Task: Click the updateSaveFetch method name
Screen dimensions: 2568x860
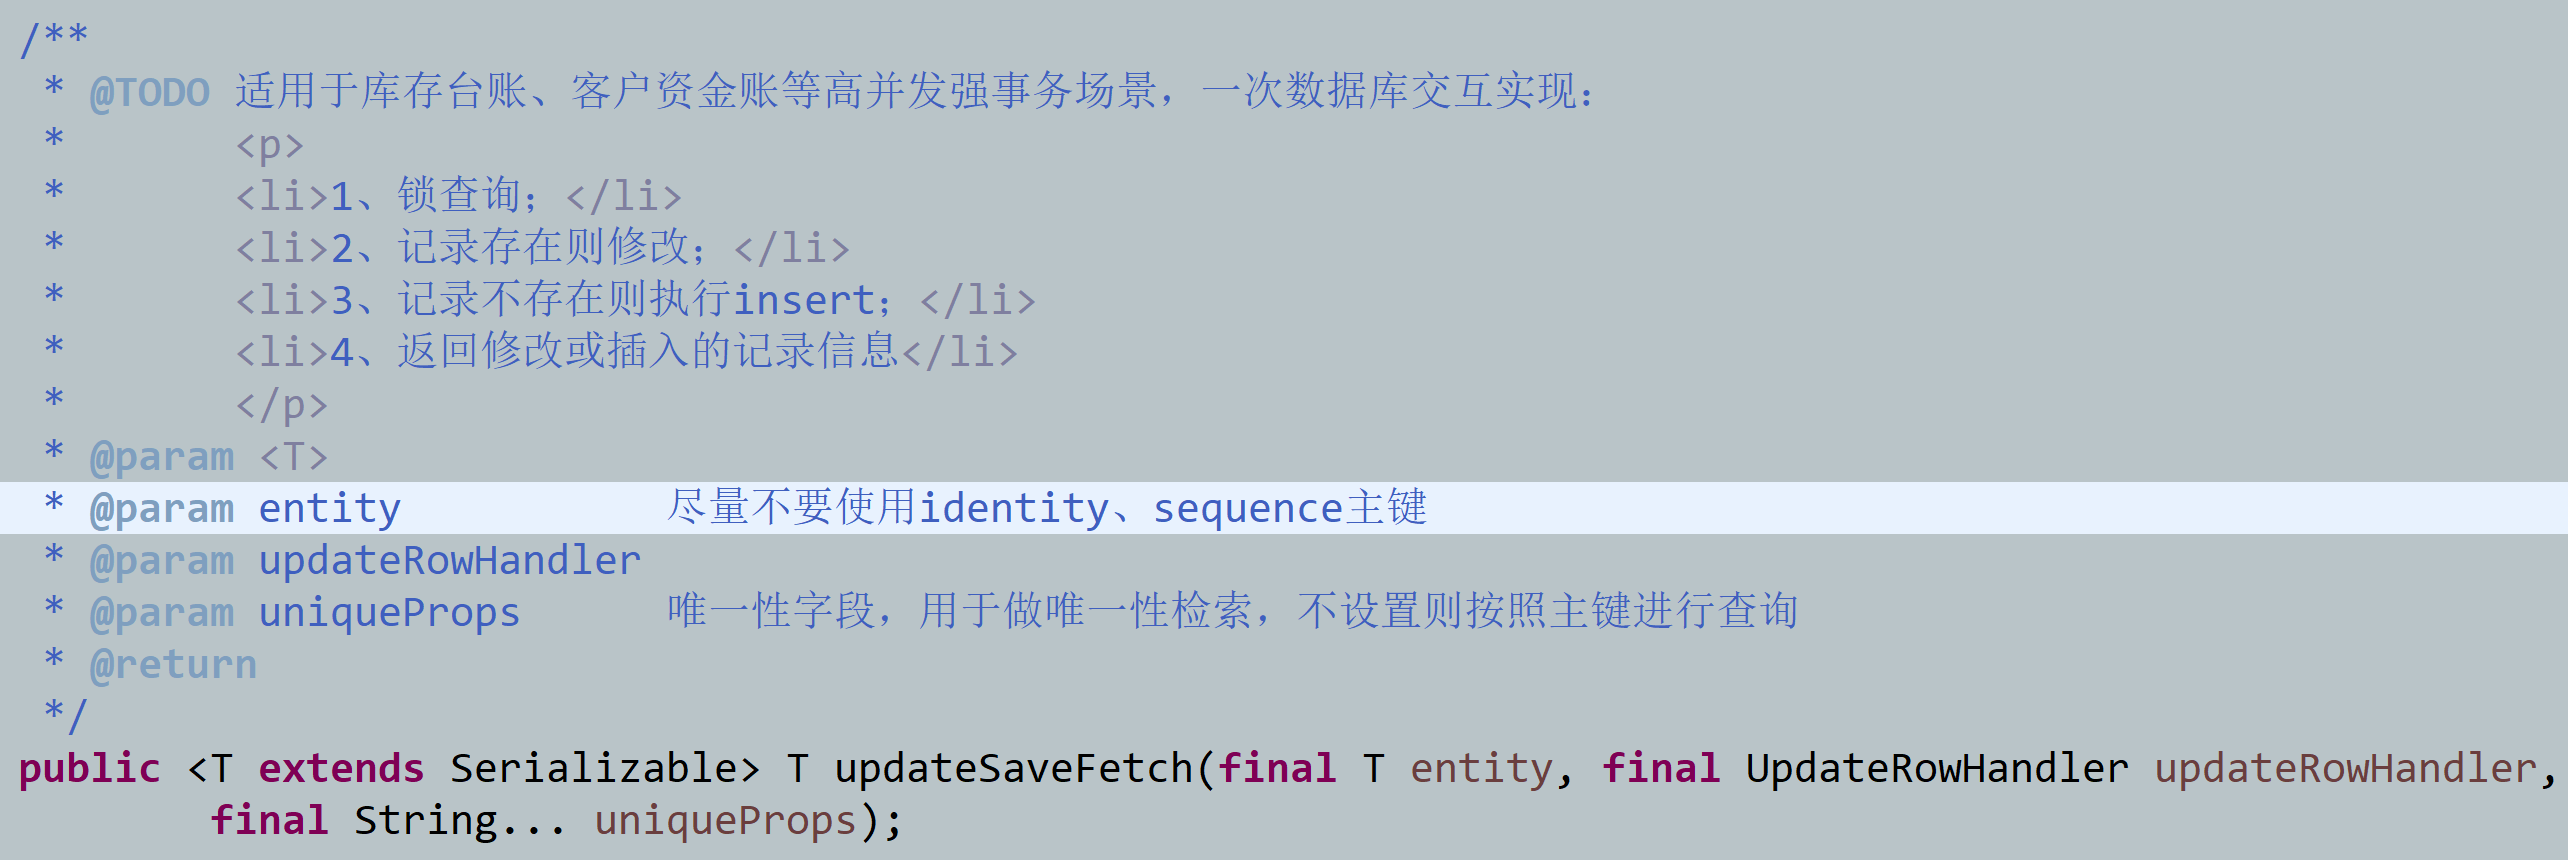Action: click(x=1013, y=768)
